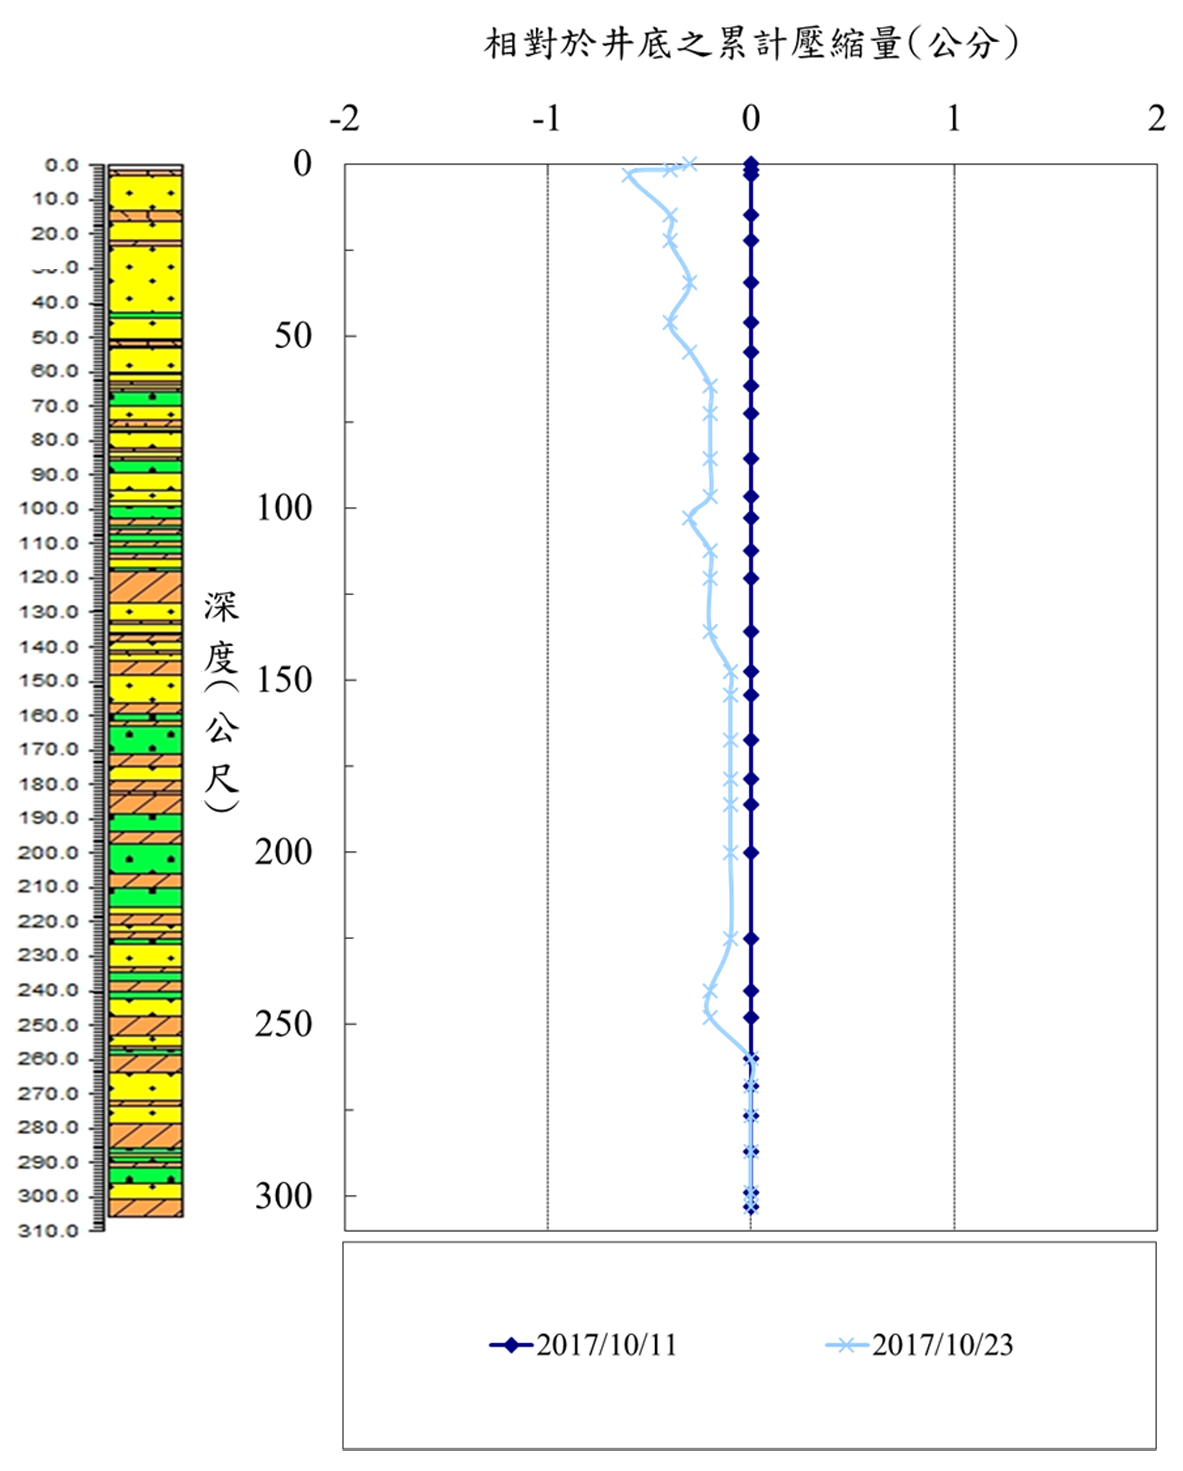
Task: Click the 300 depth label on the chart axis
Action: (x=284, y=1196)
